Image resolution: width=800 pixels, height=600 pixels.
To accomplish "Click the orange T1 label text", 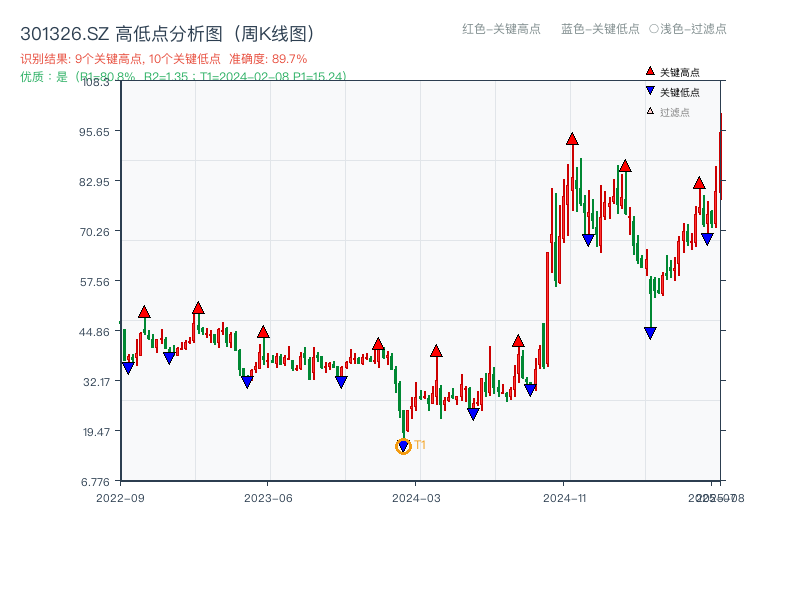I will 420,445.
